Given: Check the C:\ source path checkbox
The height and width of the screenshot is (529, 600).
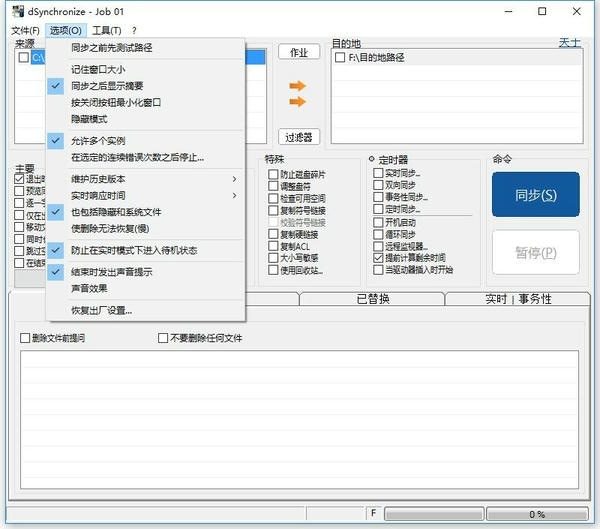Looking at the screenshot, I should pyautogui.click(x=24, y=57).
